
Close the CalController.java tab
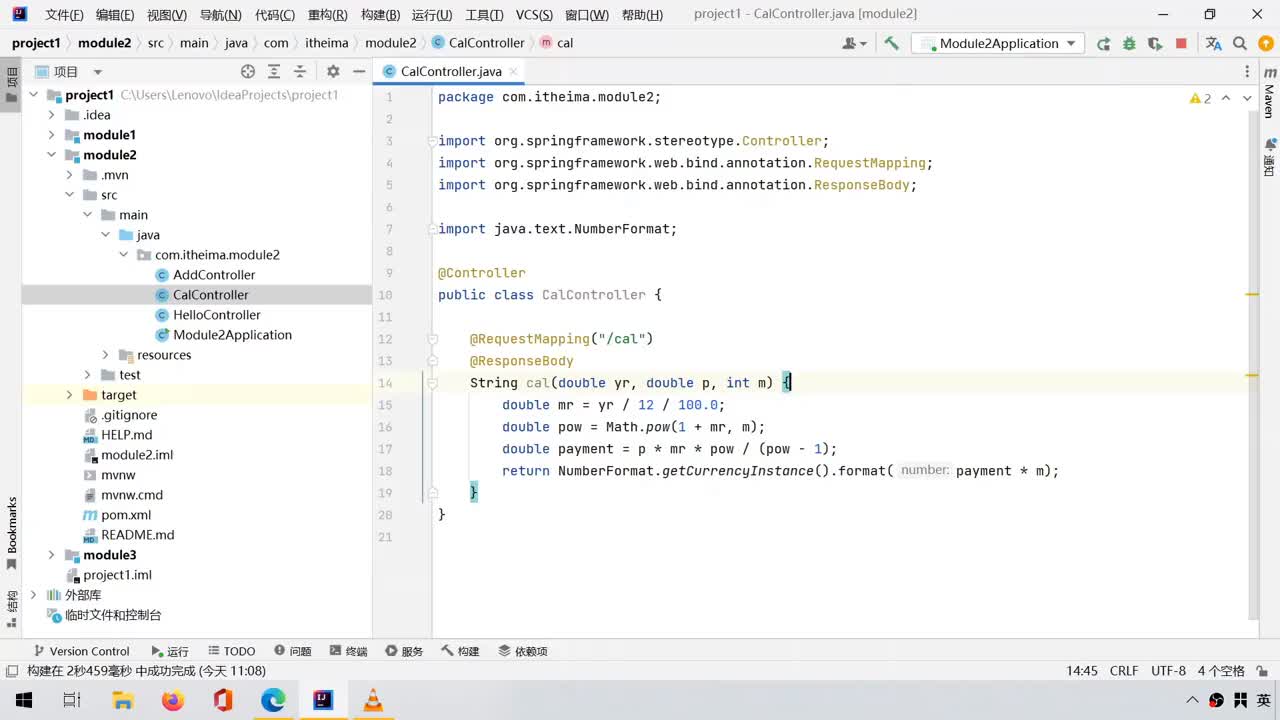click(x=513, y=71)
